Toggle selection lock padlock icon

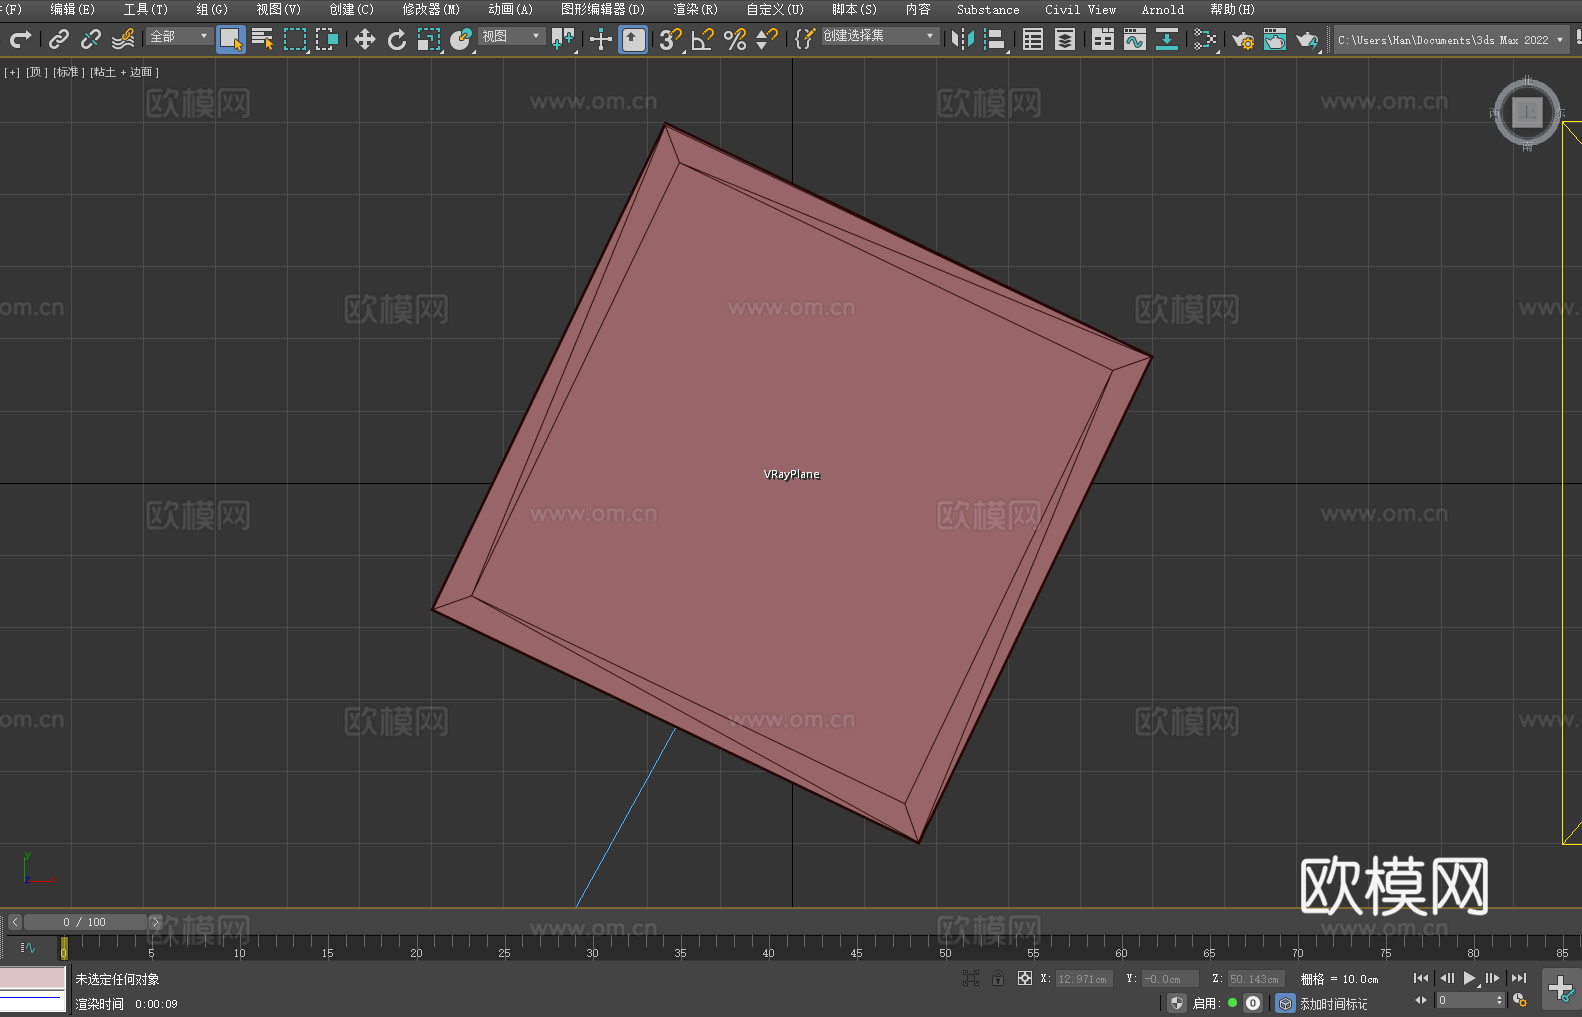point(998,978)
